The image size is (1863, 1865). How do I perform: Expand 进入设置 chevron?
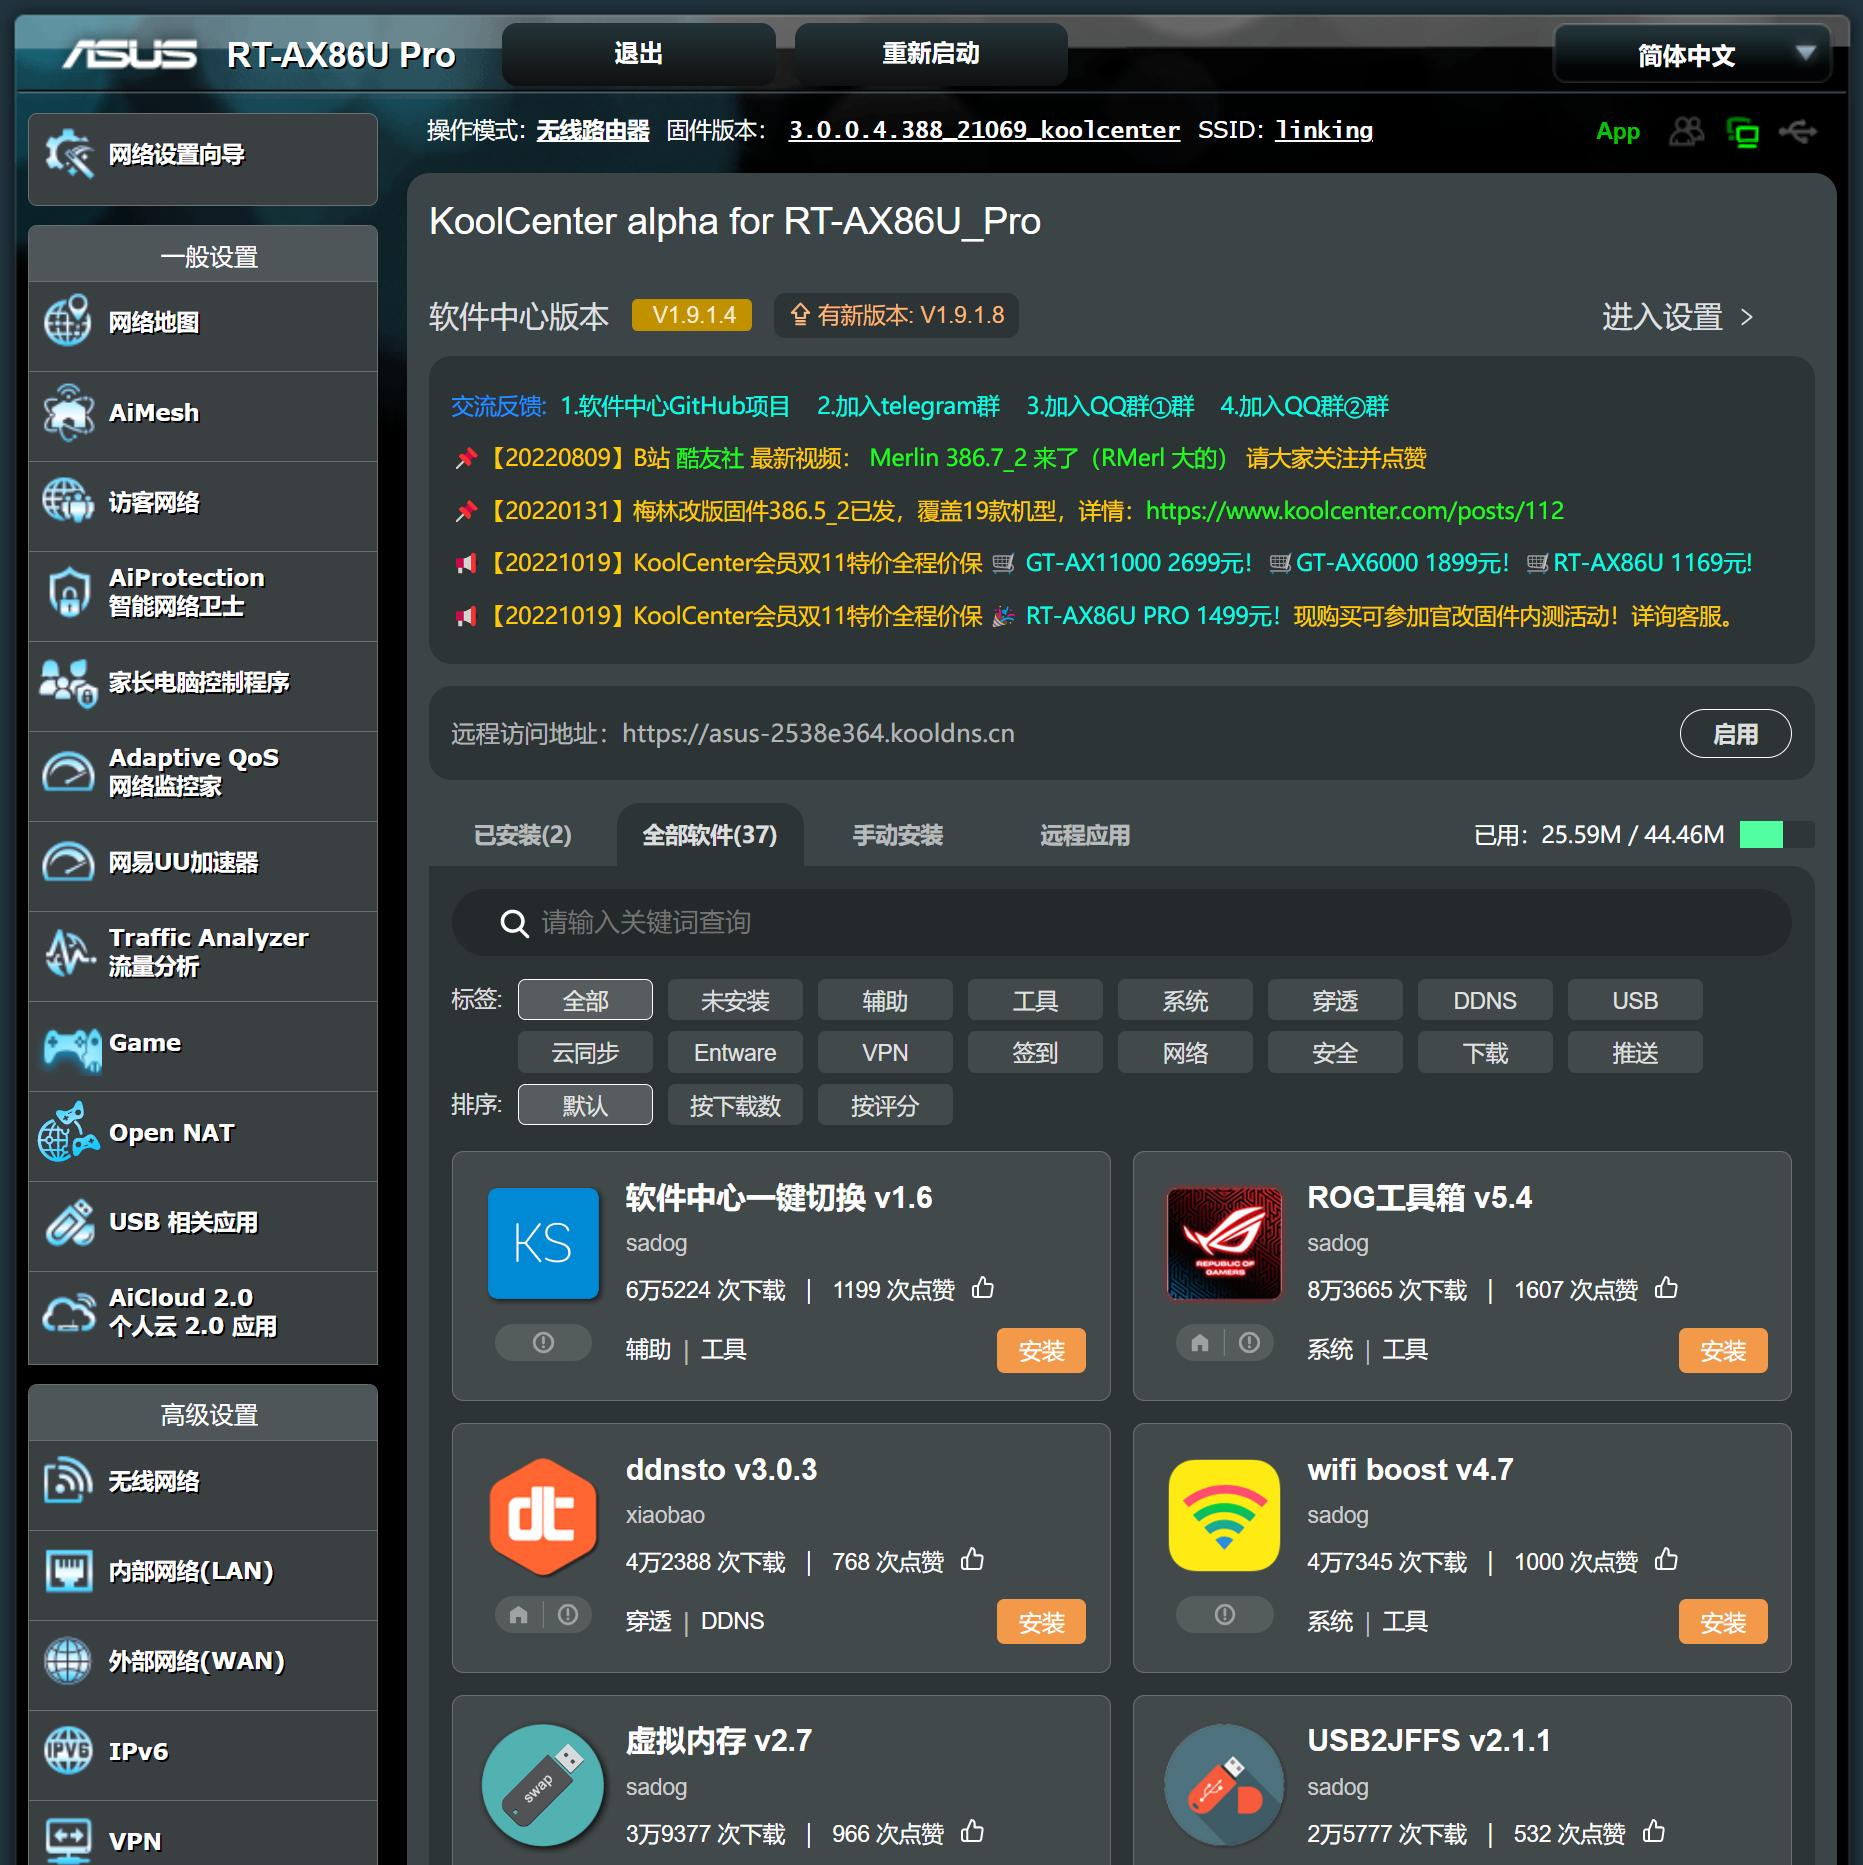(x=1747, y=317)
